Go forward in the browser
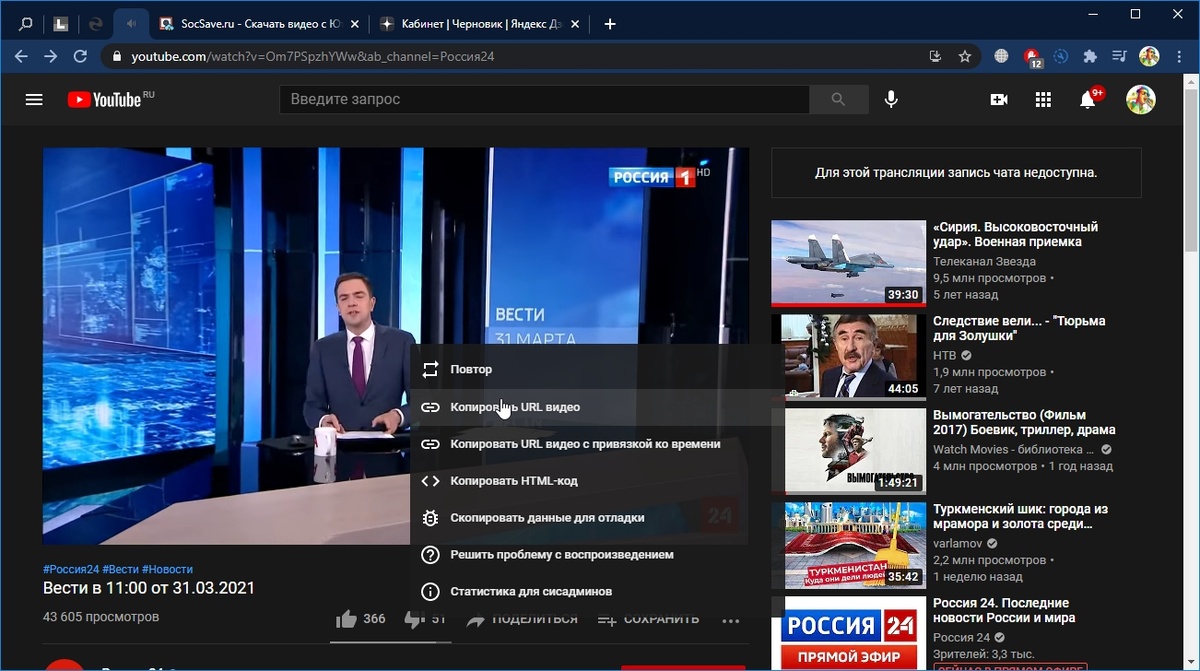This screenshot has height=671, width=1200. coord(51,56)
